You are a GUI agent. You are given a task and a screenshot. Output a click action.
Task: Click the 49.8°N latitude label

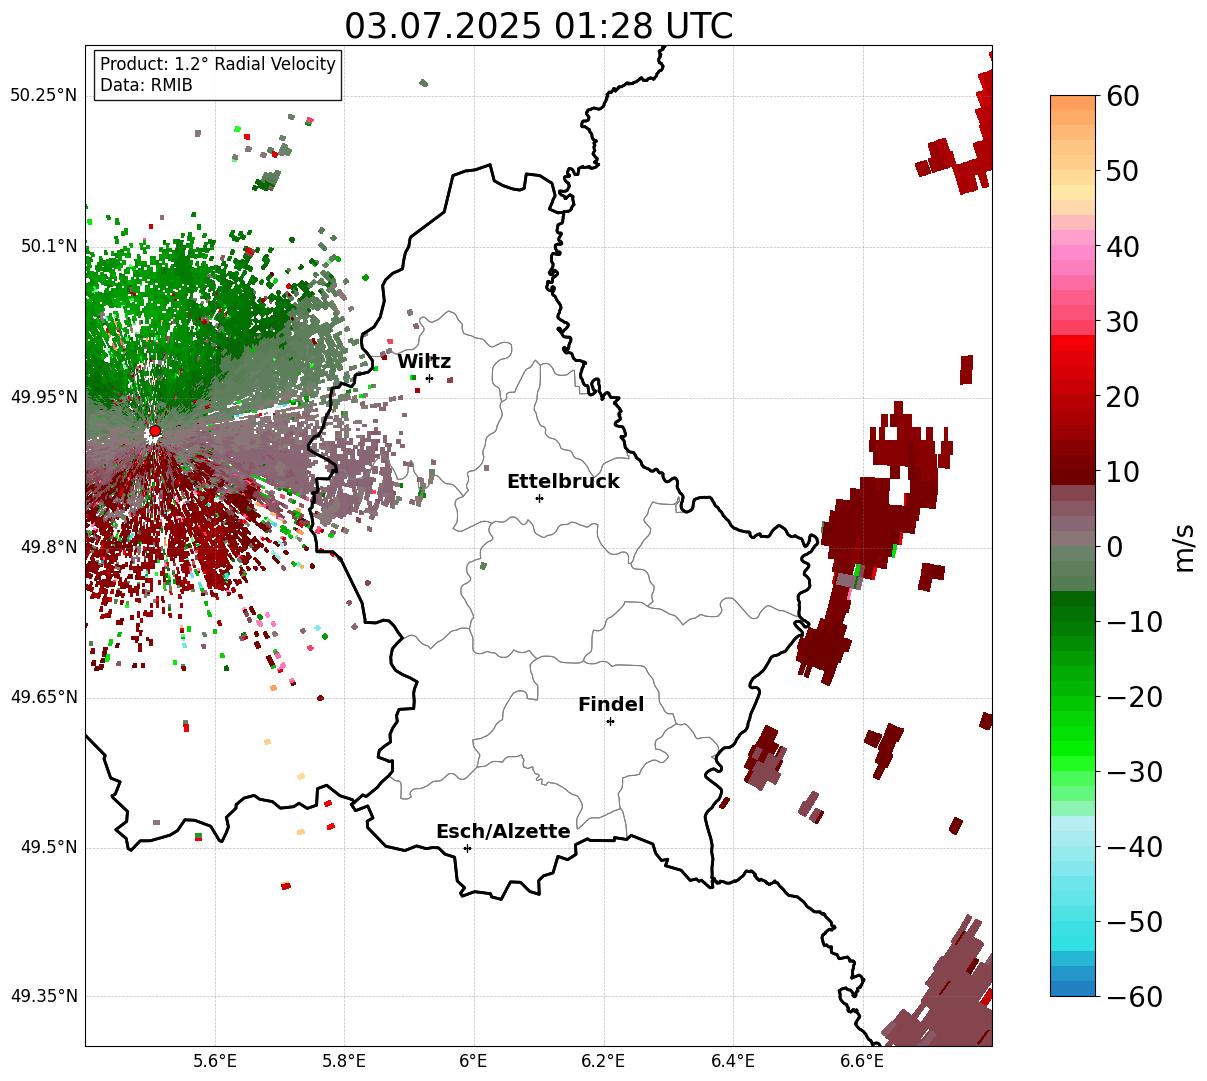[x=49, y=547]
